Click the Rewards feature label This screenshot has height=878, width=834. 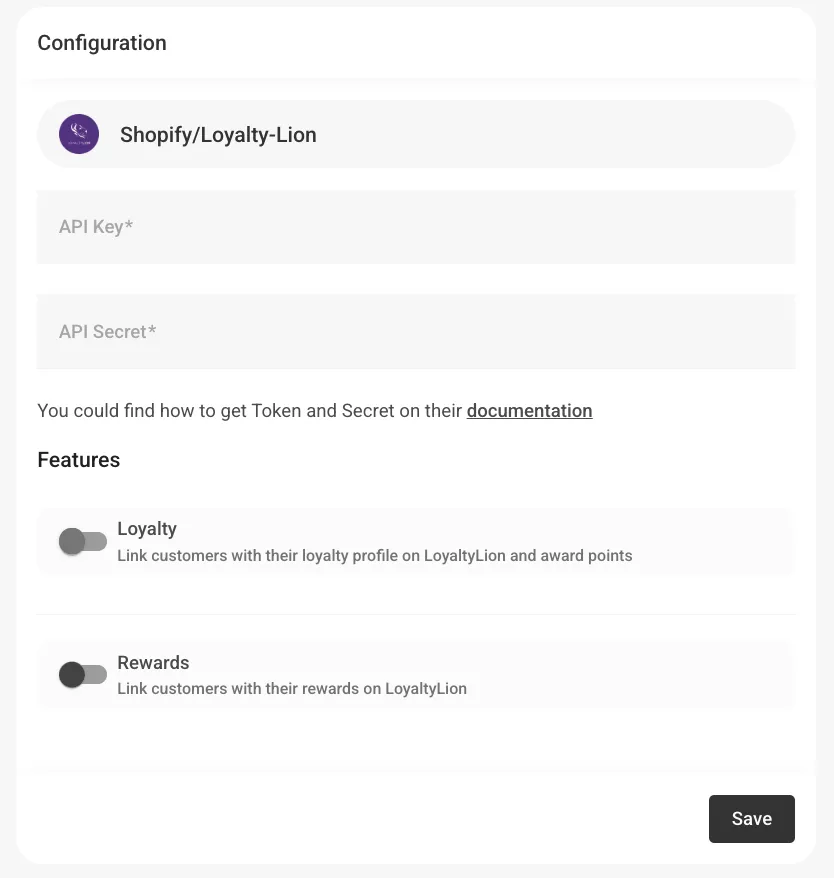point(153,663)
